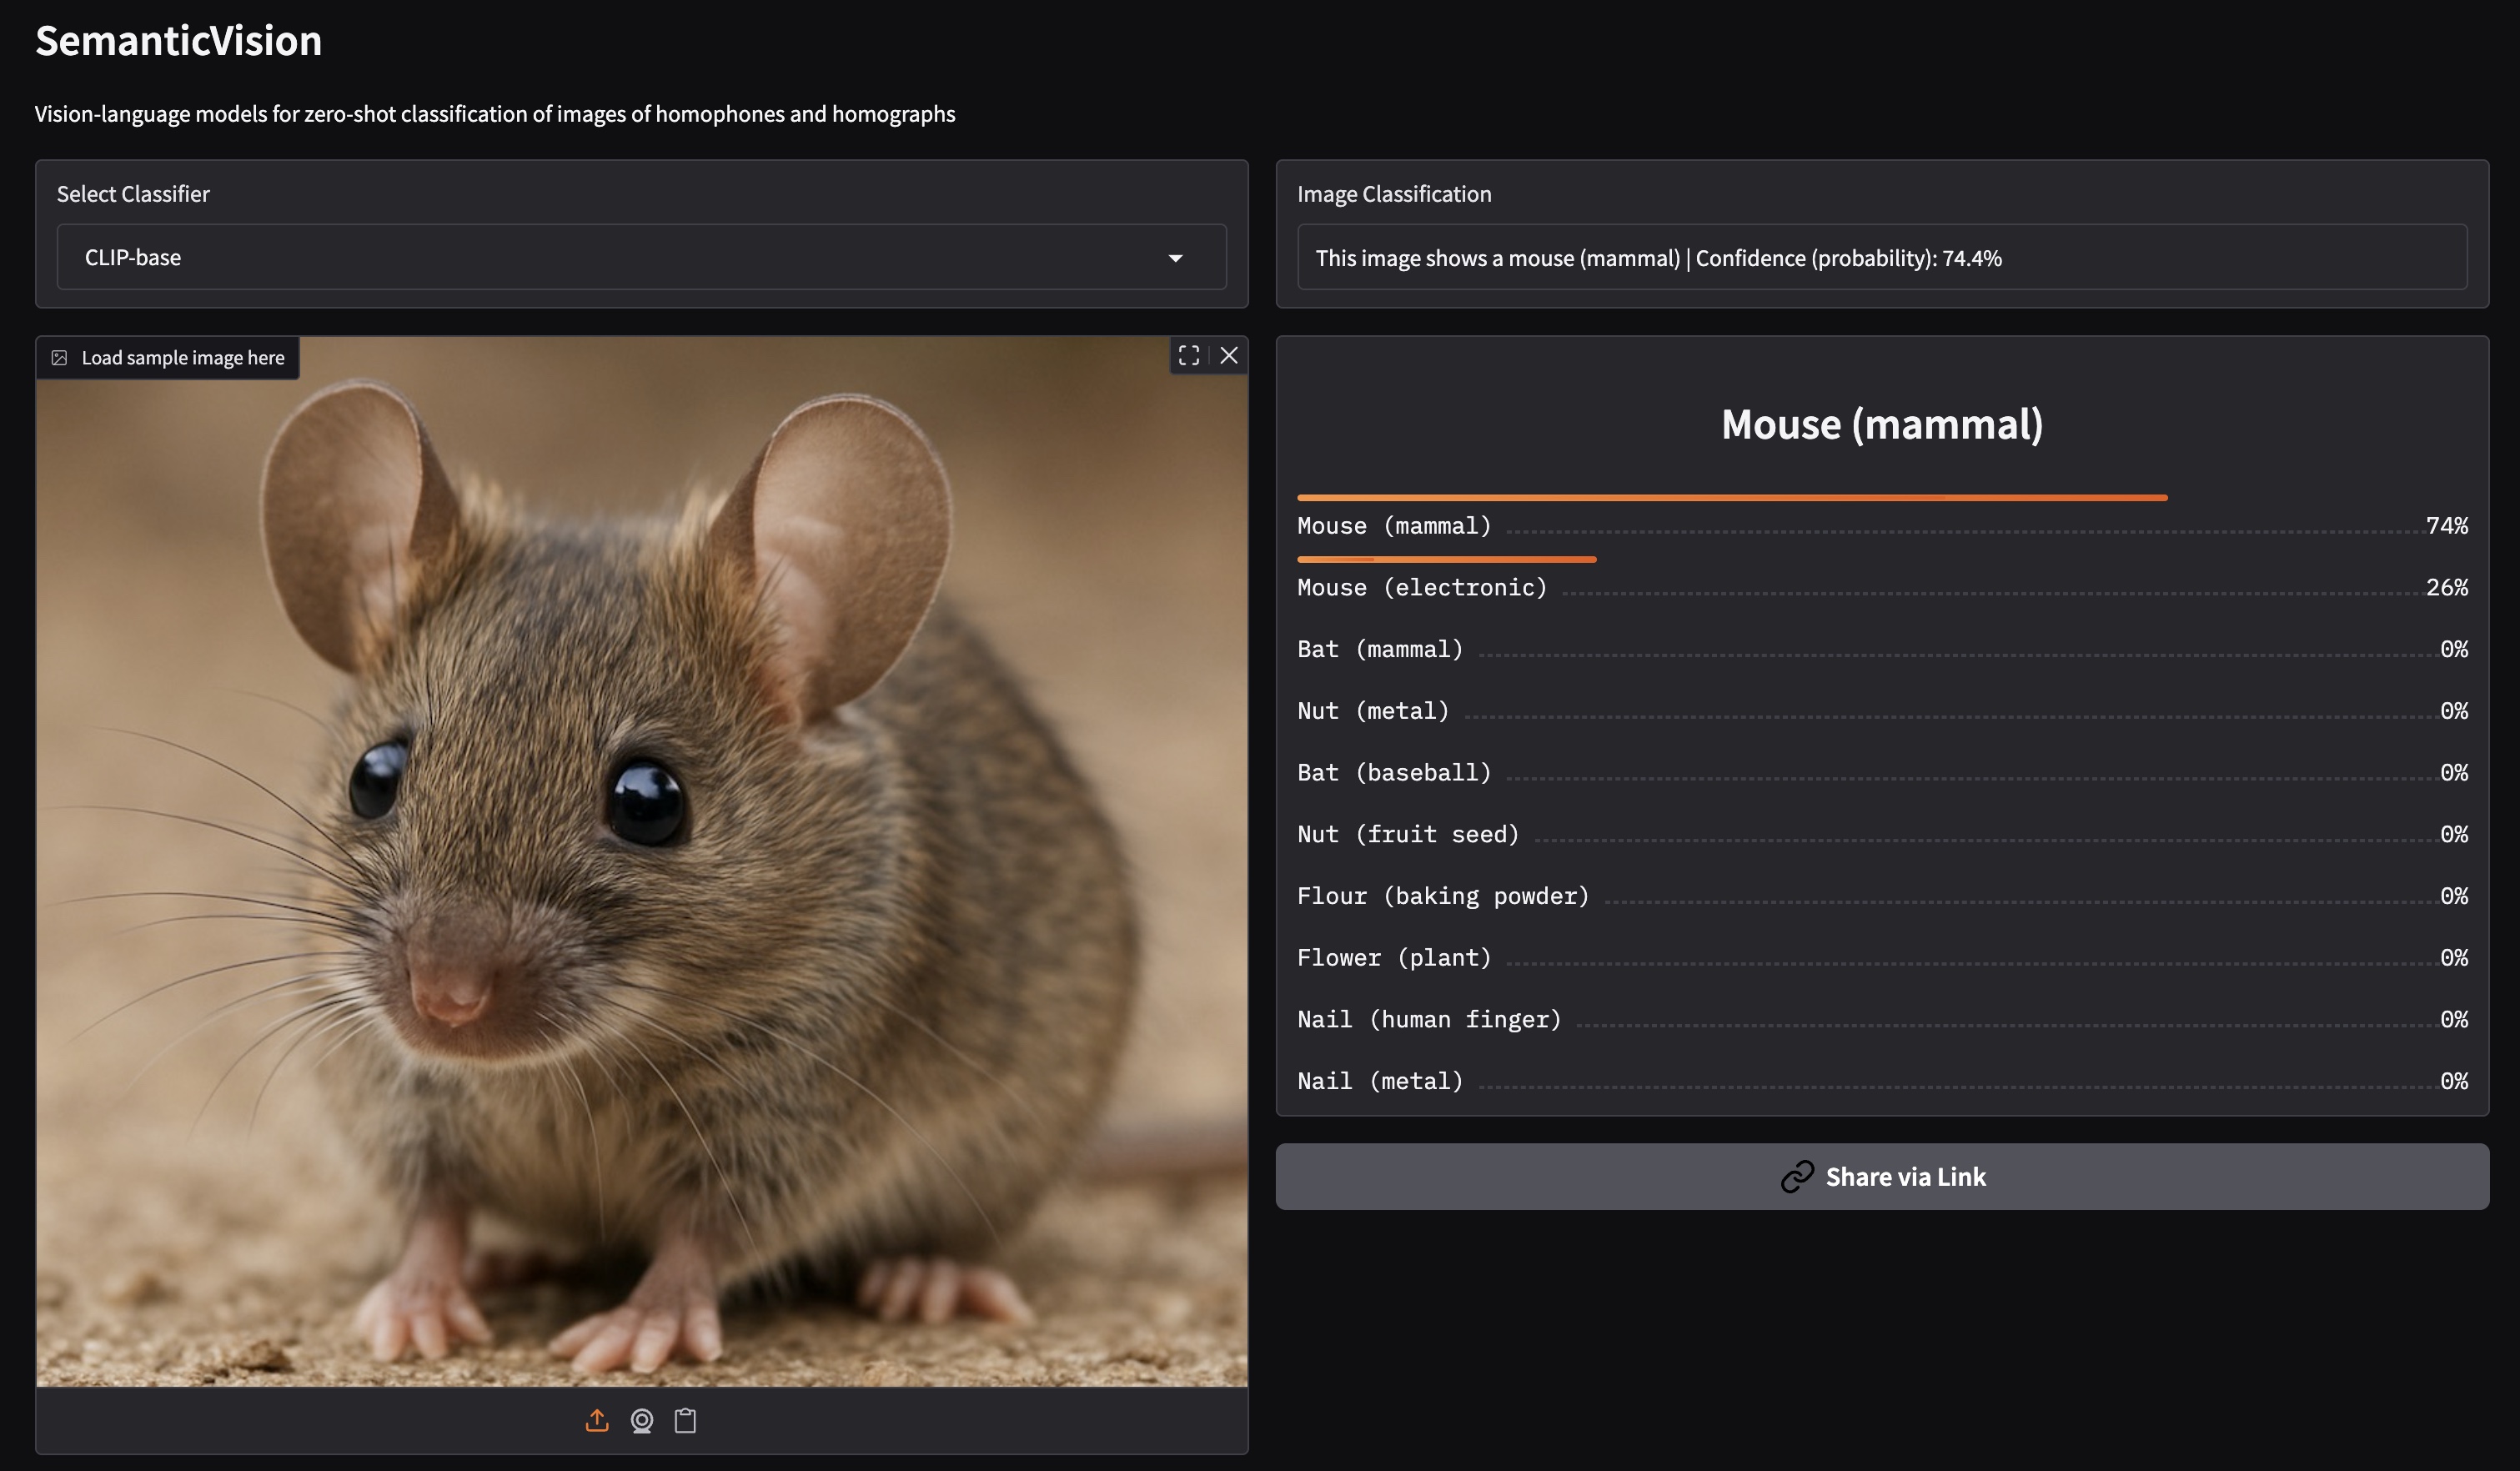Select the Mouse (mammal) 74% result row
2520x1471 pixels.
click(1880, 526)
